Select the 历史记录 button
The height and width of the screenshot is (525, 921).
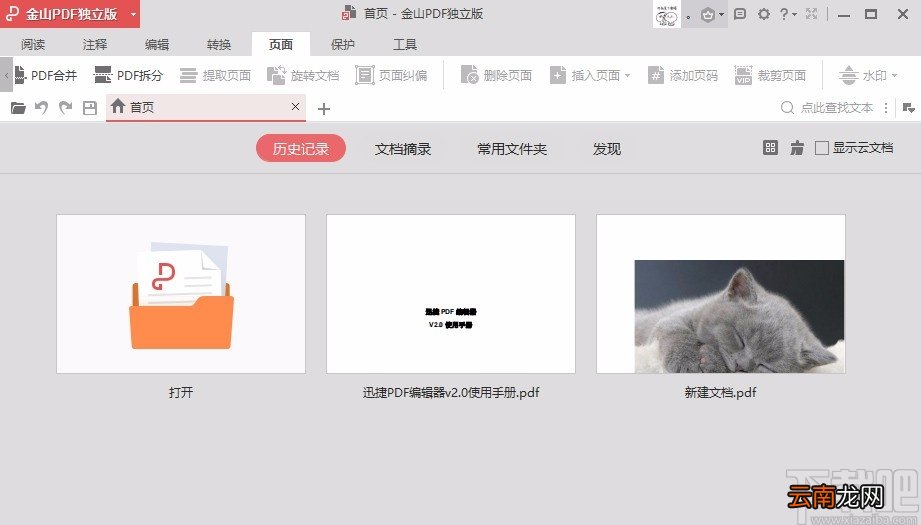(x=301, y=149)
